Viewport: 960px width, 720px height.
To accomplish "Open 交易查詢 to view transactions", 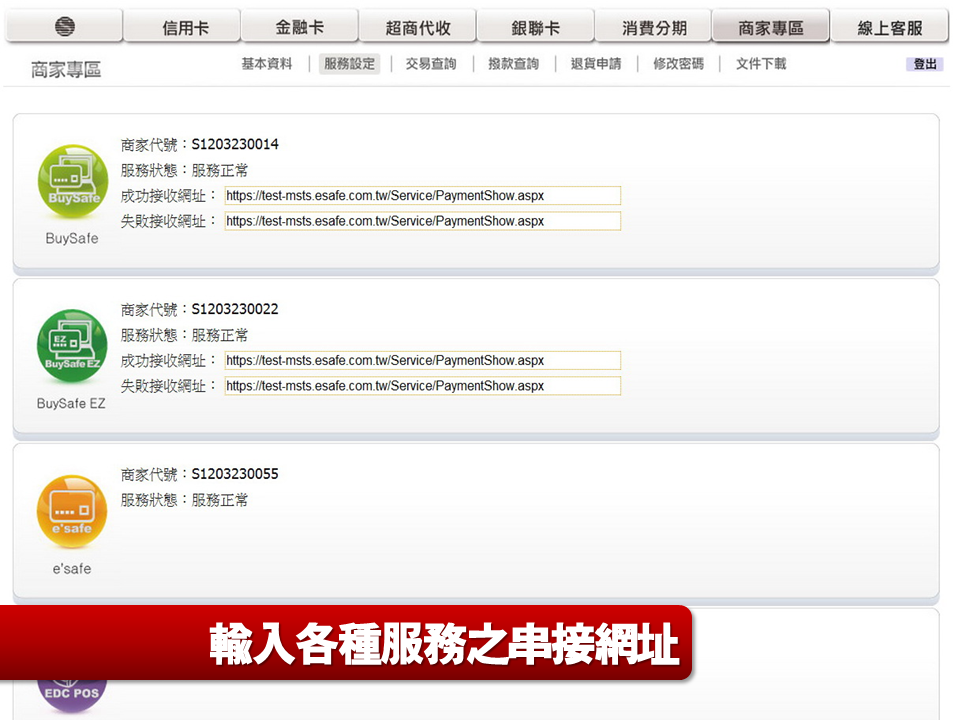I will 430,64.
